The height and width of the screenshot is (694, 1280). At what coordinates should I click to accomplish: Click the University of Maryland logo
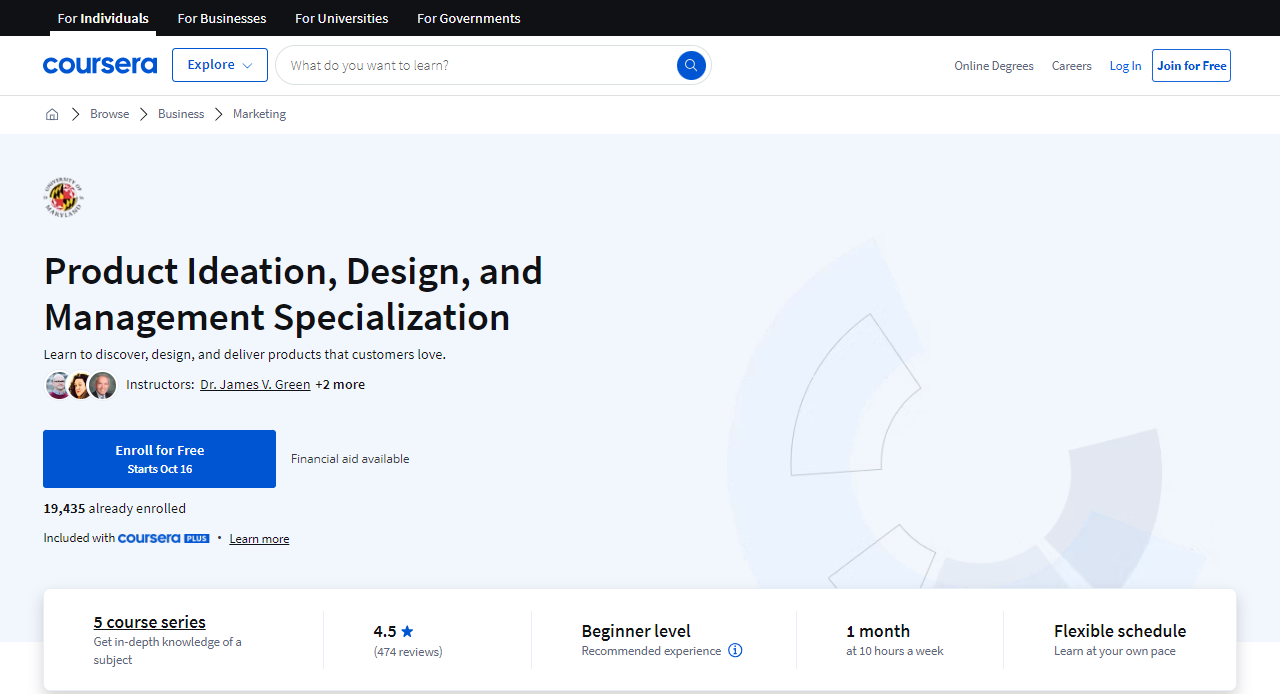point(64,198)
